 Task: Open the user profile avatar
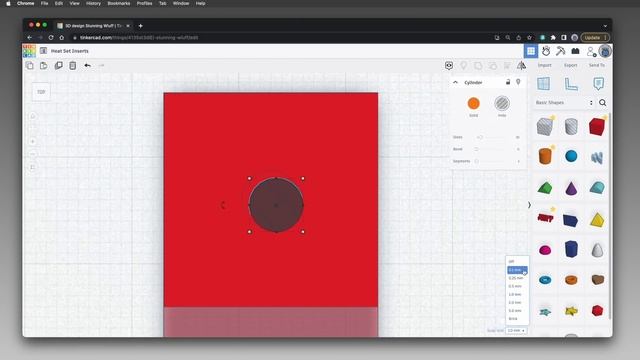click(x=605, y=51)
